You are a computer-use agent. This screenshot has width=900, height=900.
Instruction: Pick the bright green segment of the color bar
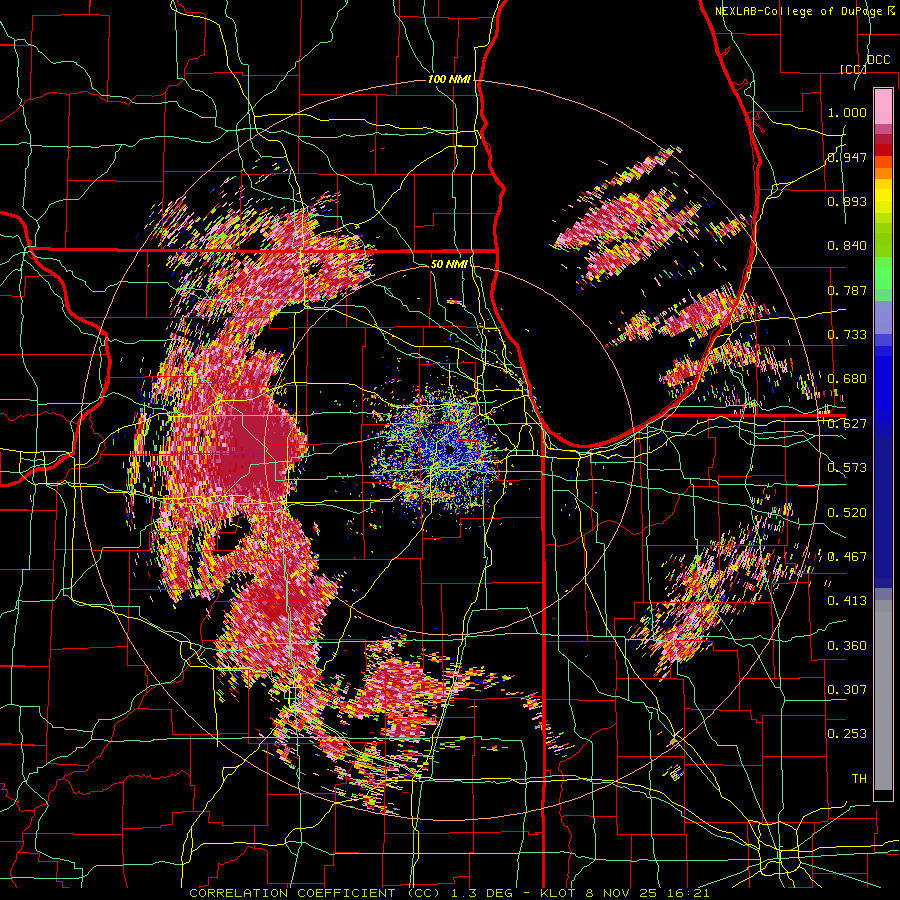[x=883, y=273]
